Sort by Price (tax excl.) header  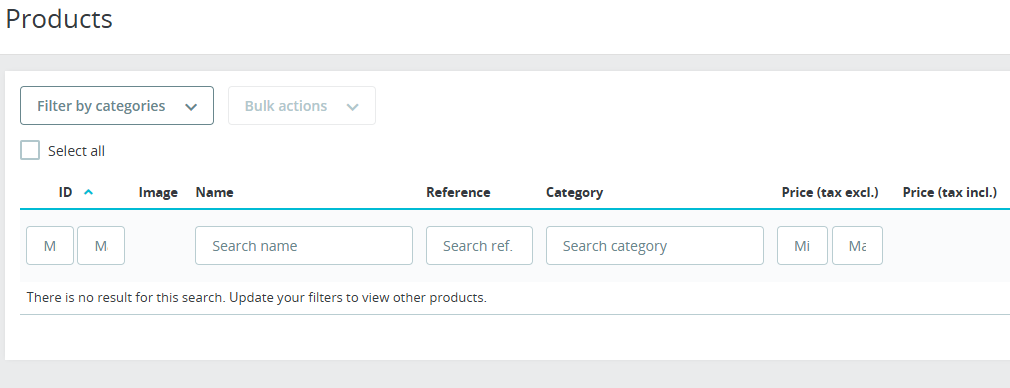click(830, 192)
